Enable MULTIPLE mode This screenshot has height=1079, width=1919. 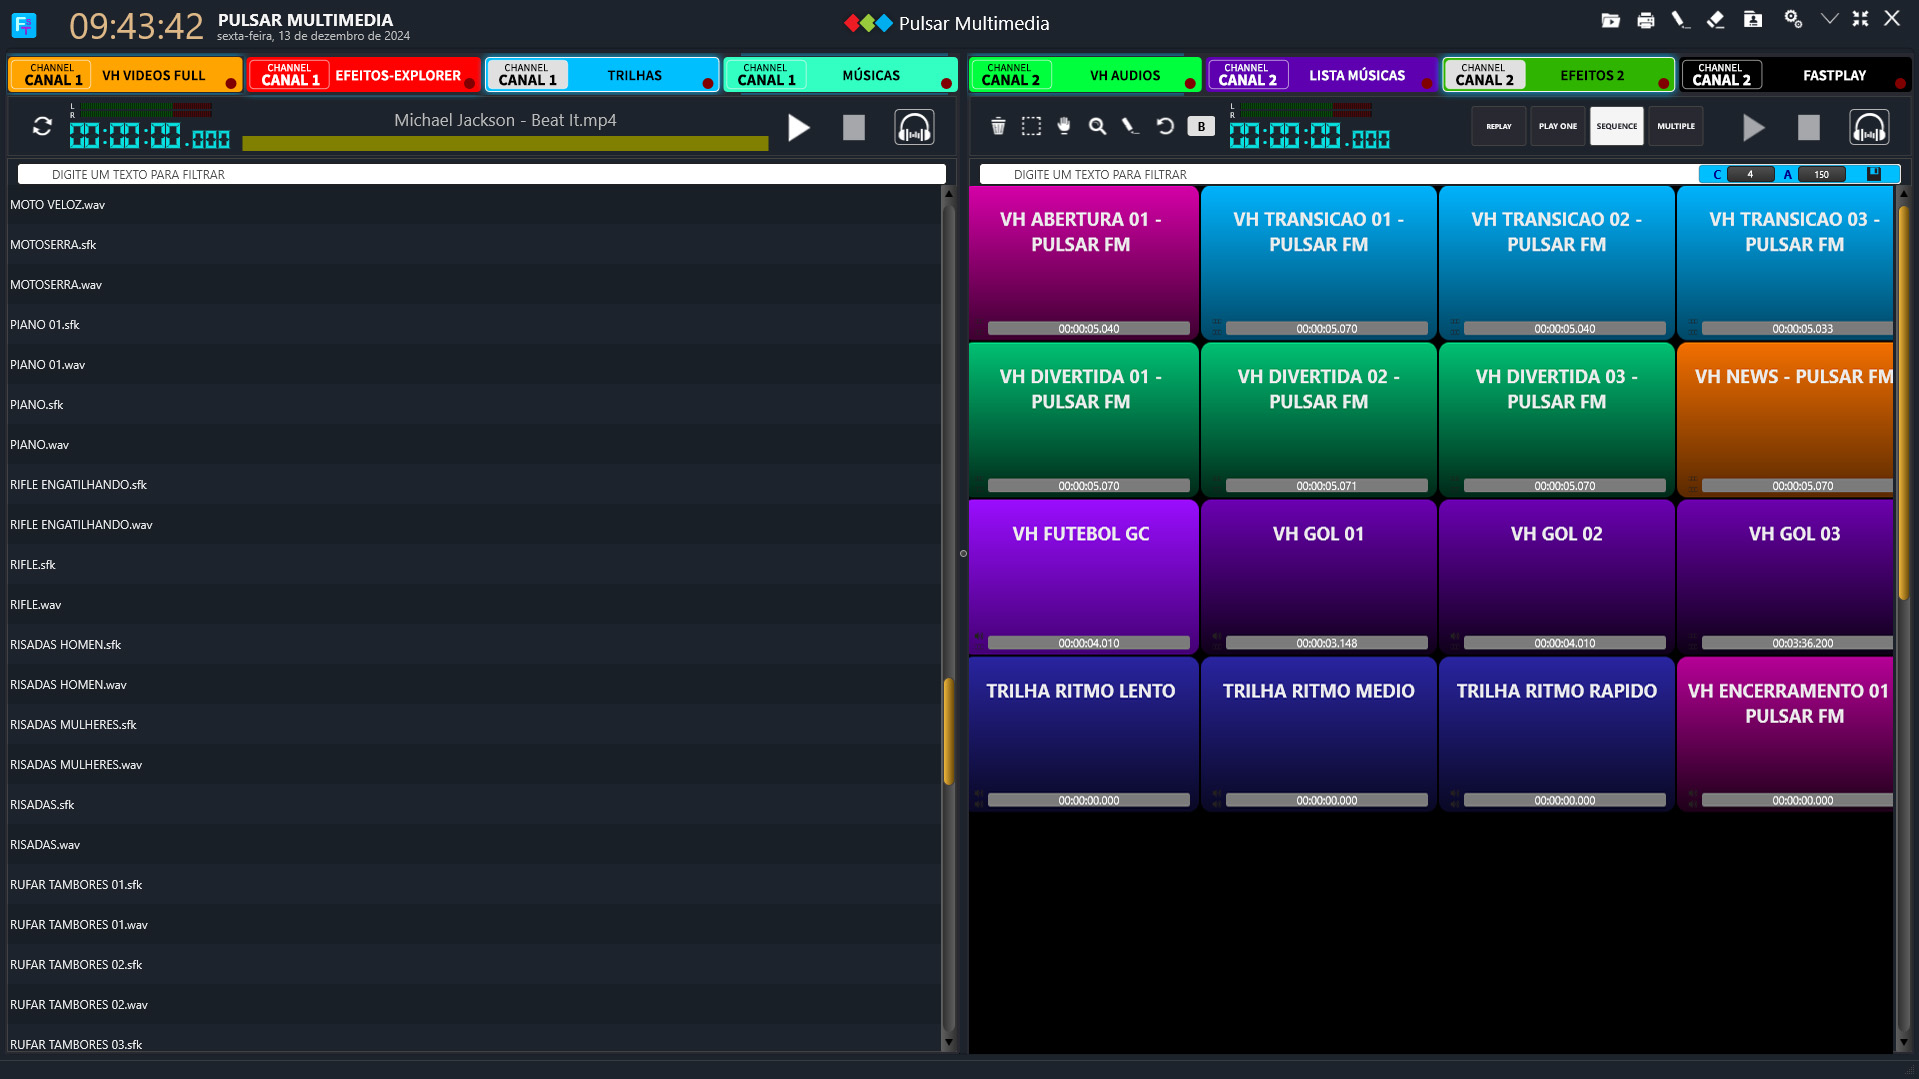1675,127
